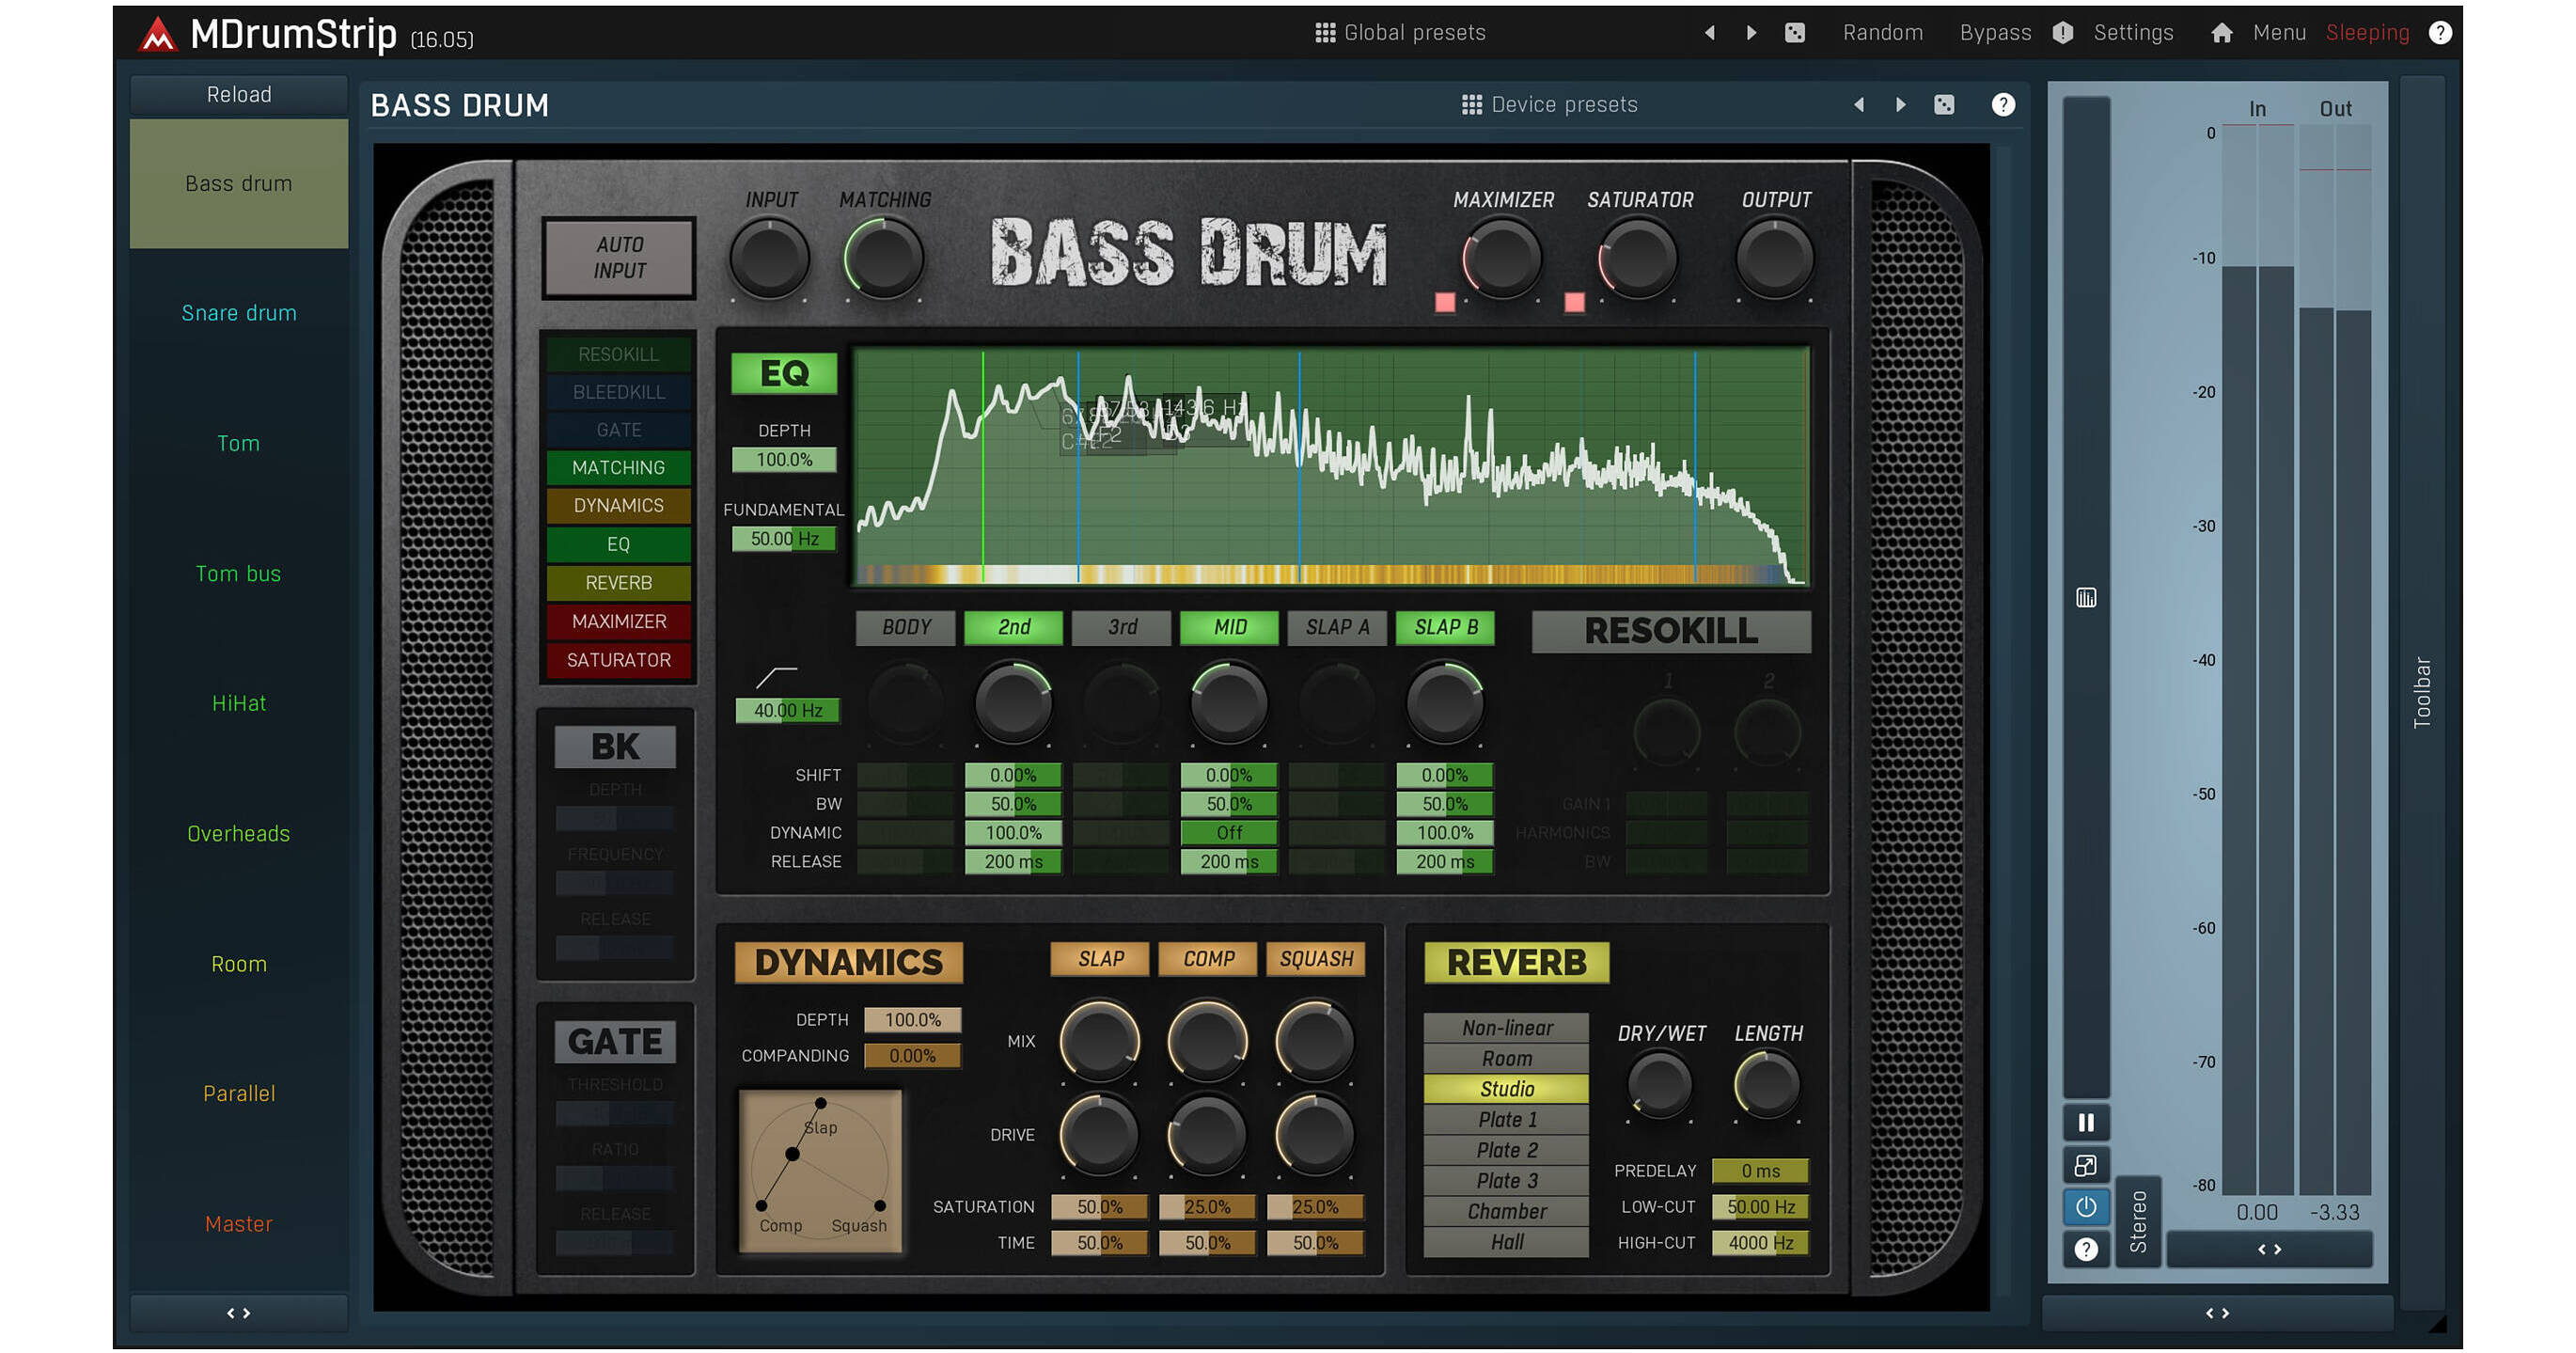The height and width of the screenshot is (1353, 2576).
Task: Click the Input knob
Action: coord(769,258)
